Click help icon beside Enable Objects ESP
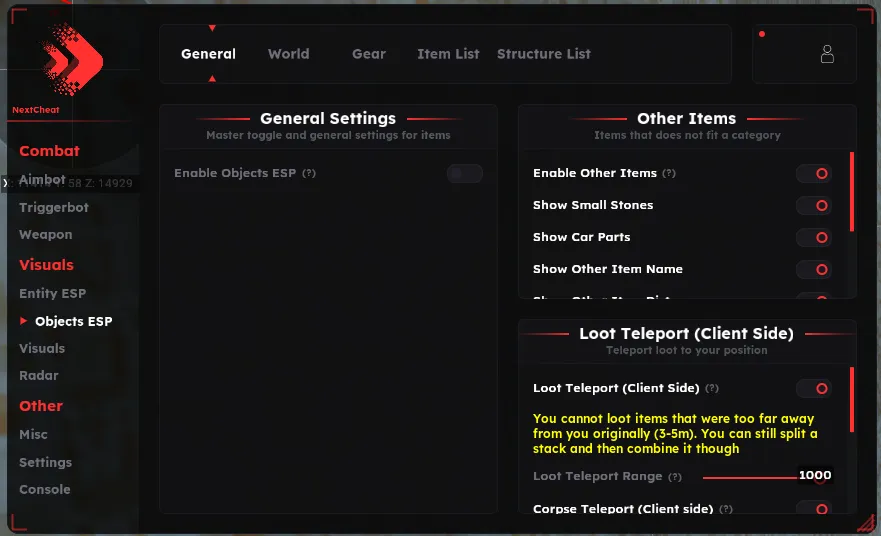 click(309, 173)
